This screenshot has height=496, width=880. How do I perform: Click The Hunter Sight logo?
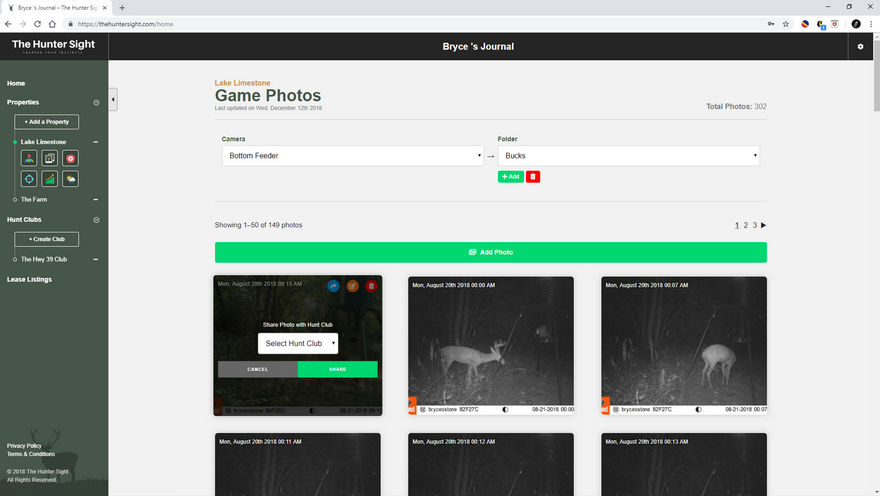53,46
